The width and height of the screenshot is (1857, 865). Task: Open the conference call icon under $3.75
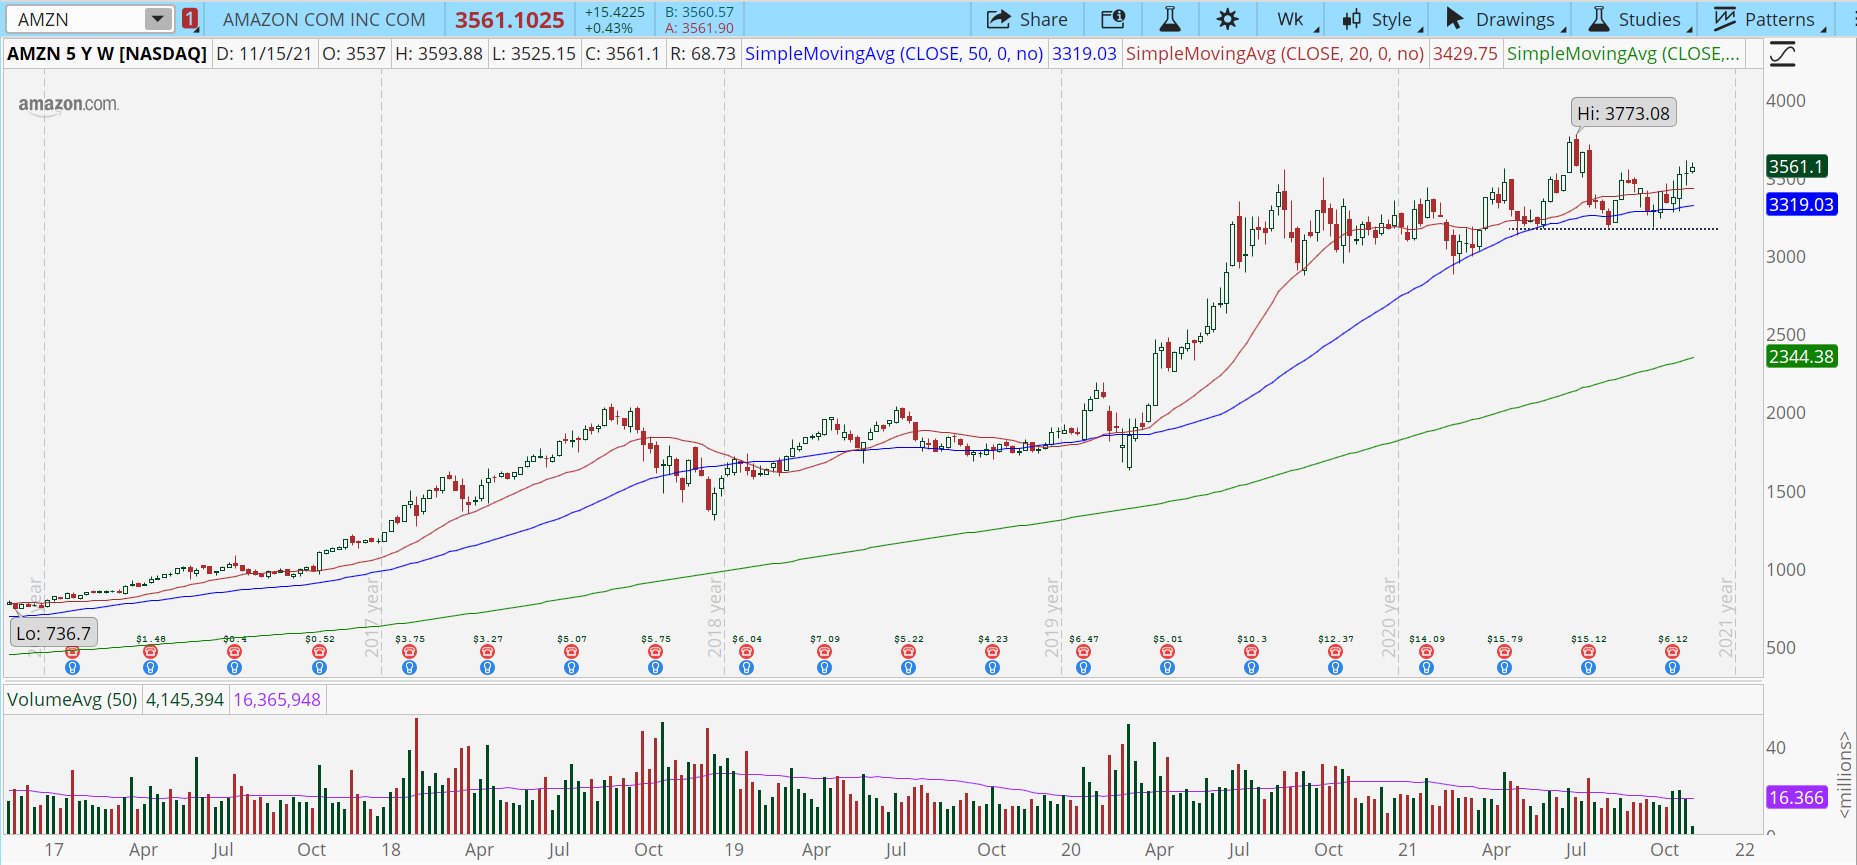pos(409,652)
